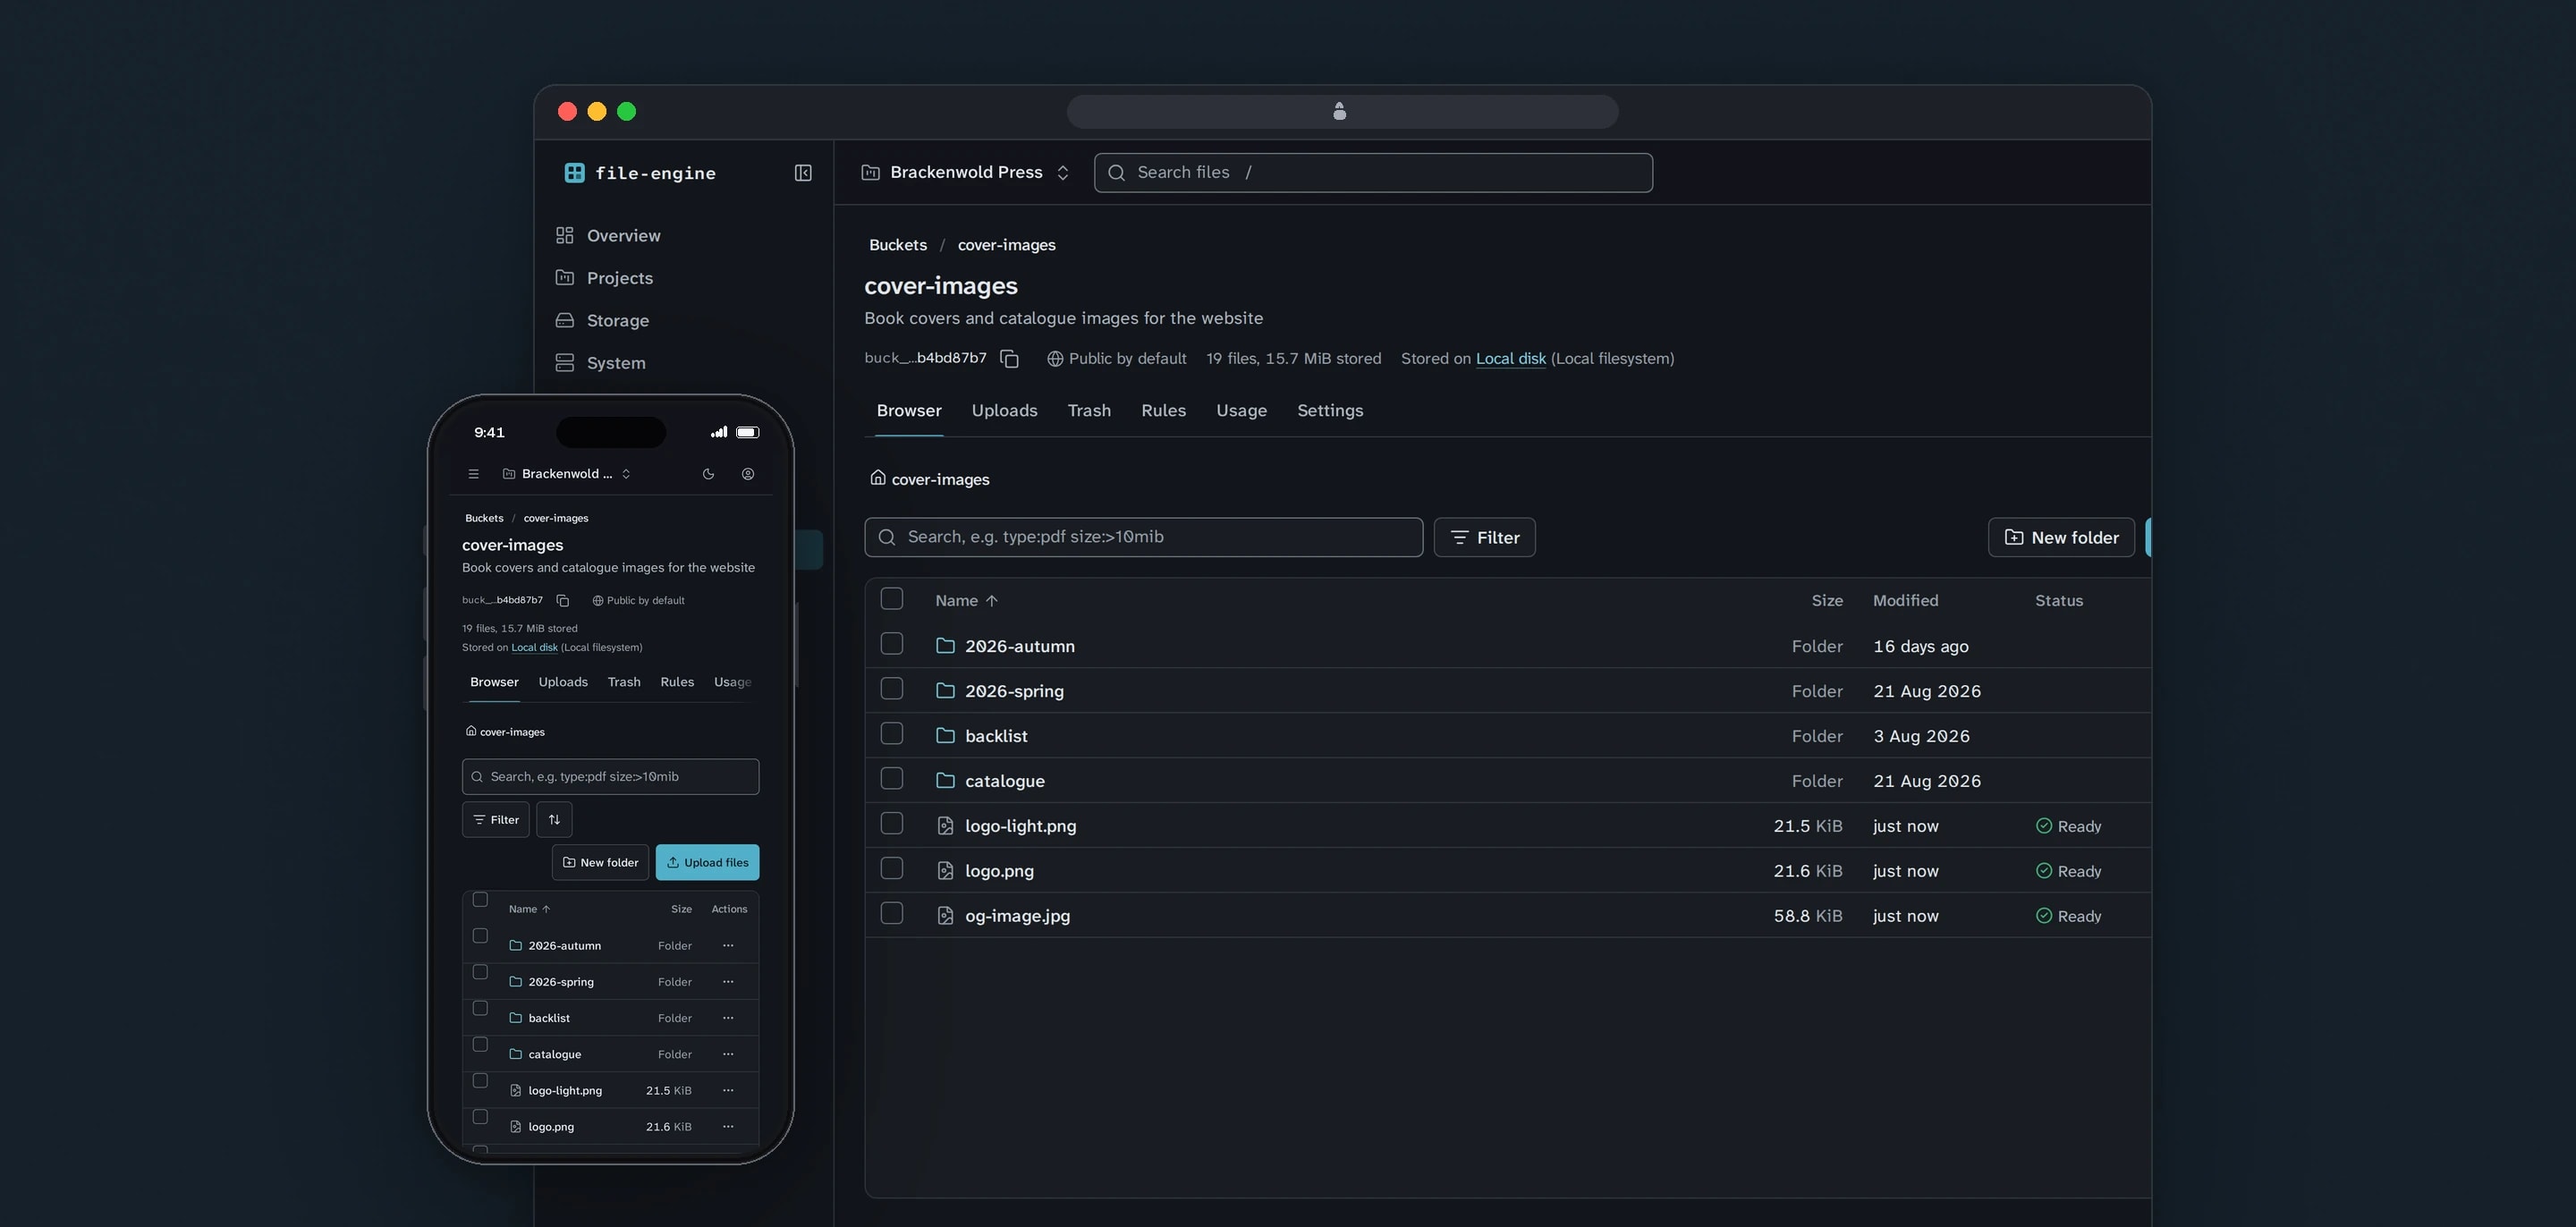
Task: Click the folder icon of 2026-autumn on desktop
Action: (945, 645)
